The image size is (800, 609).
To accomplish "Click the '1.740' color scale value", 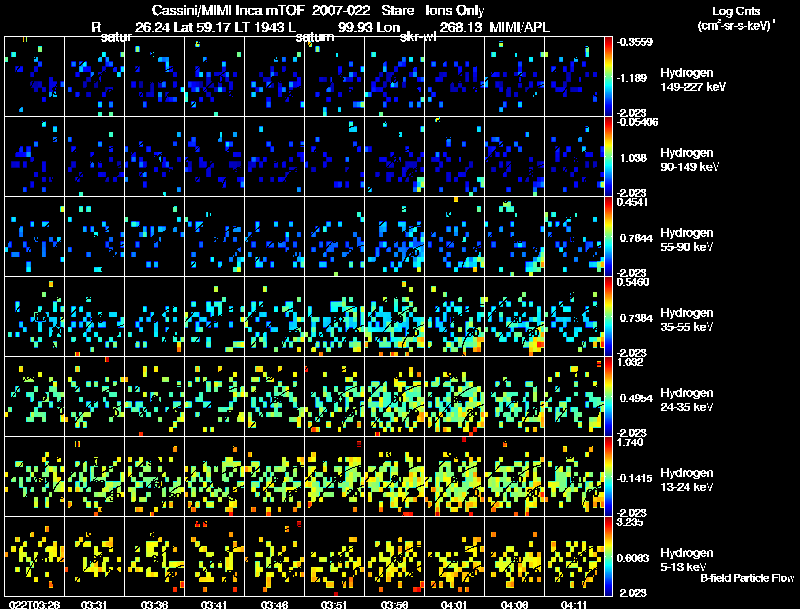I will [630, 442].
